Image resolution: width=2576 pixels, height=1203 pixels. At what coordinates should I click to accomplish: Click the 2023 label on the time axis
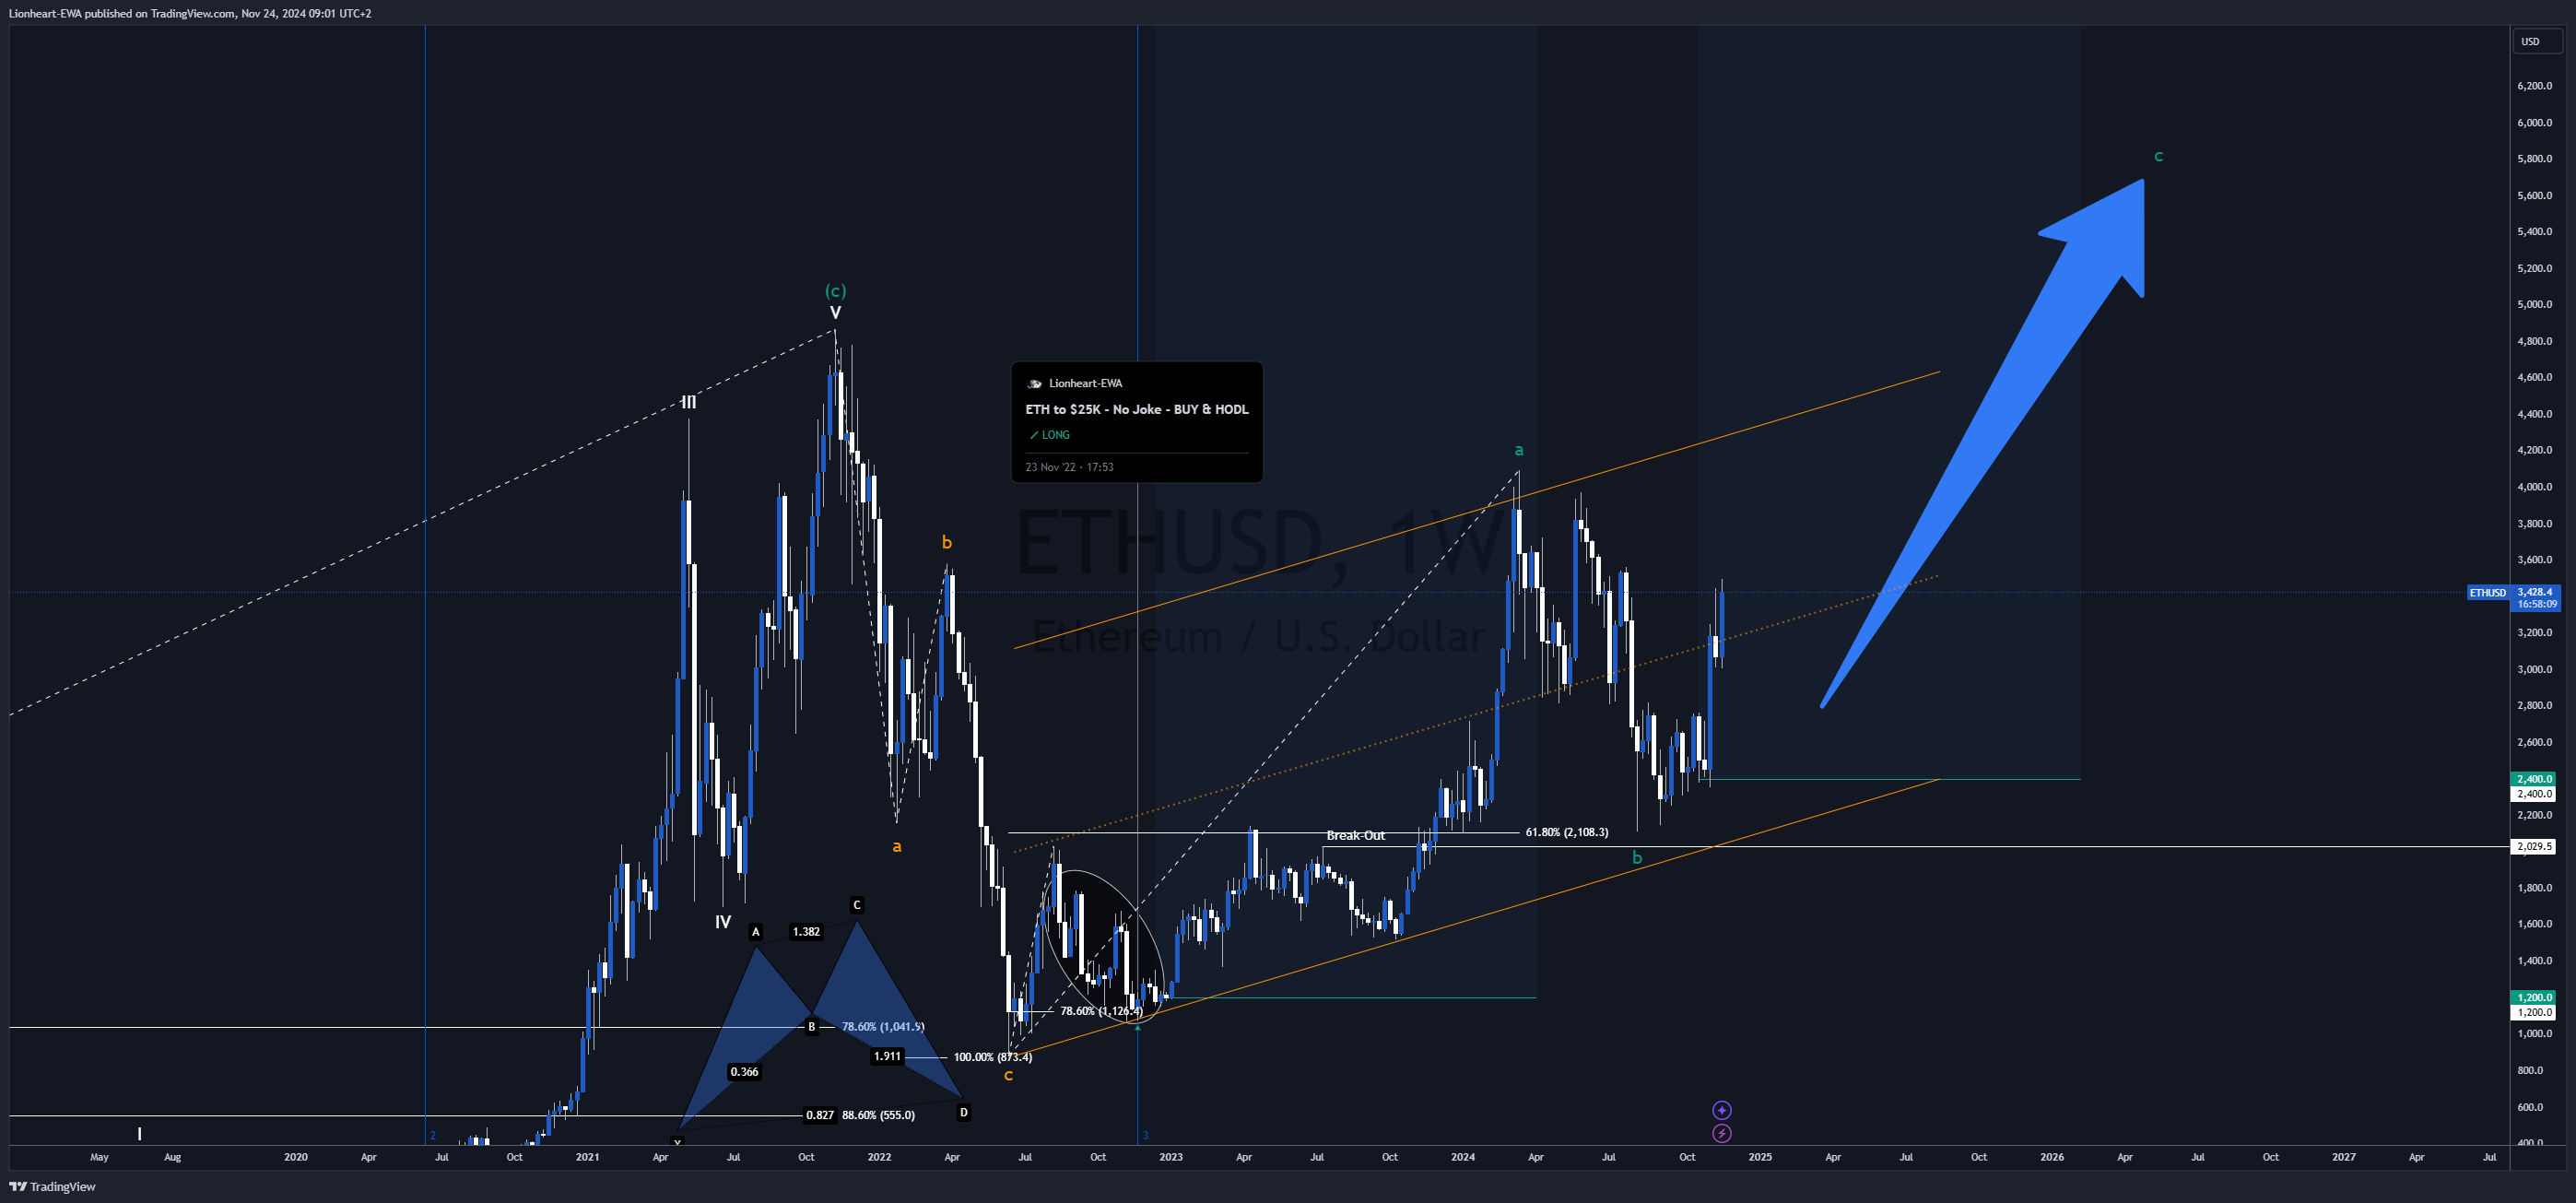tap(1170, 1157)
